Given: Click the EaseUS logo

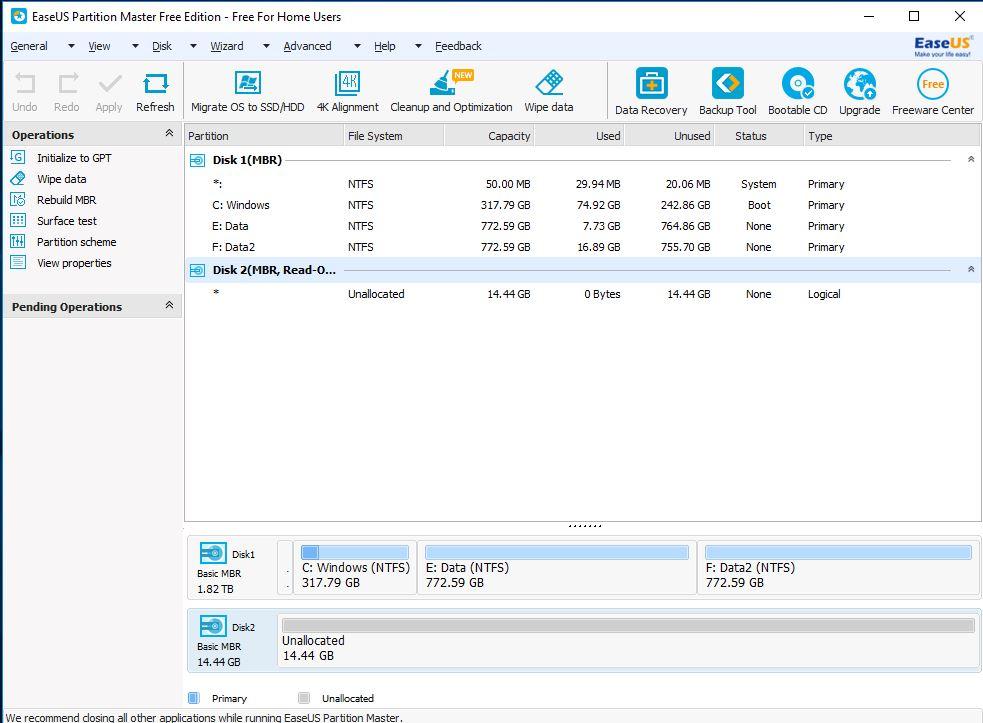Looking at the screenshot, I should coord(942,46).
